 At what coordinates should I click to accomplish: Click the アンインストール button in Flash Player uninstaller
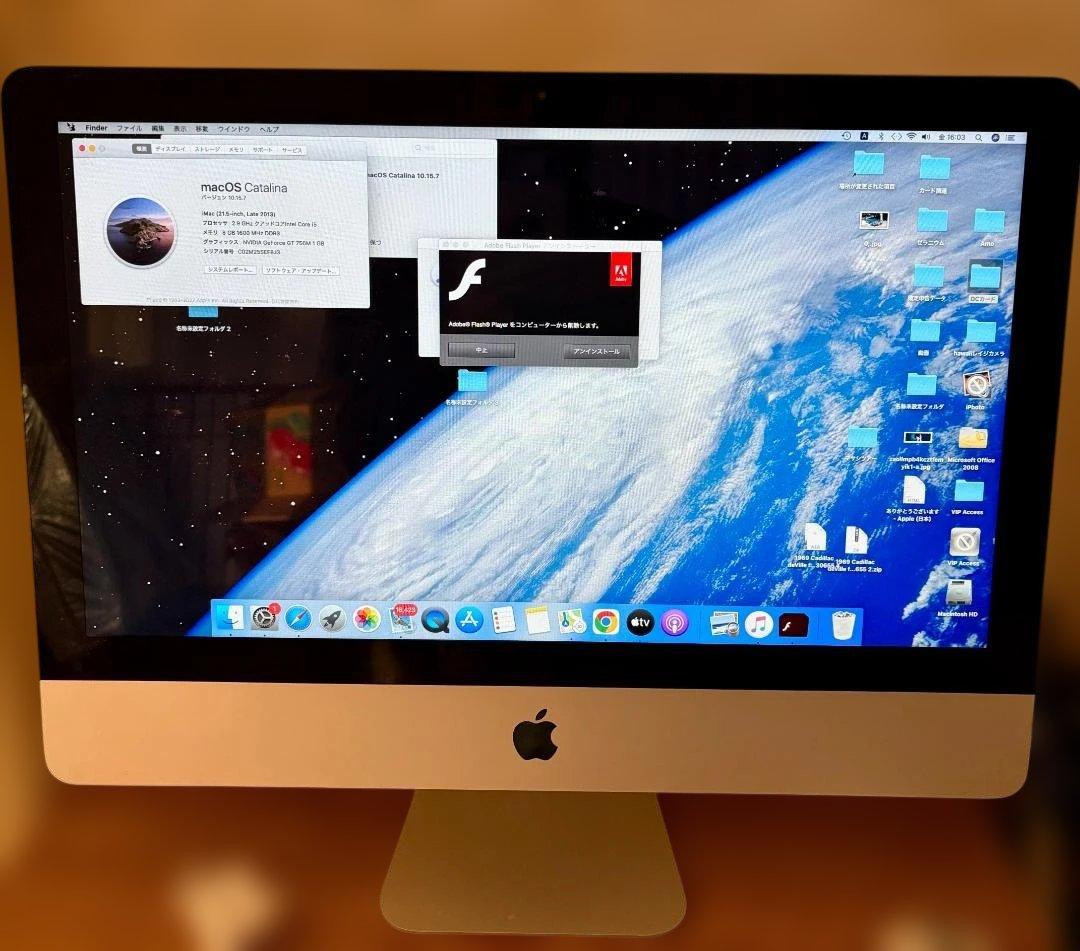click(598, 350)
